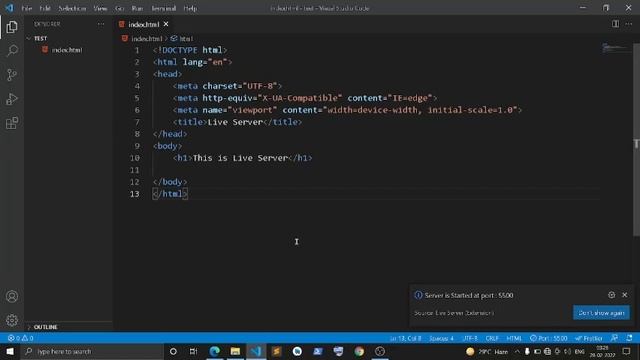The height and width of the screenshot is (360, 640).
Task: Change indentation via Spaces: 4
Action: (x=441, y=338)
